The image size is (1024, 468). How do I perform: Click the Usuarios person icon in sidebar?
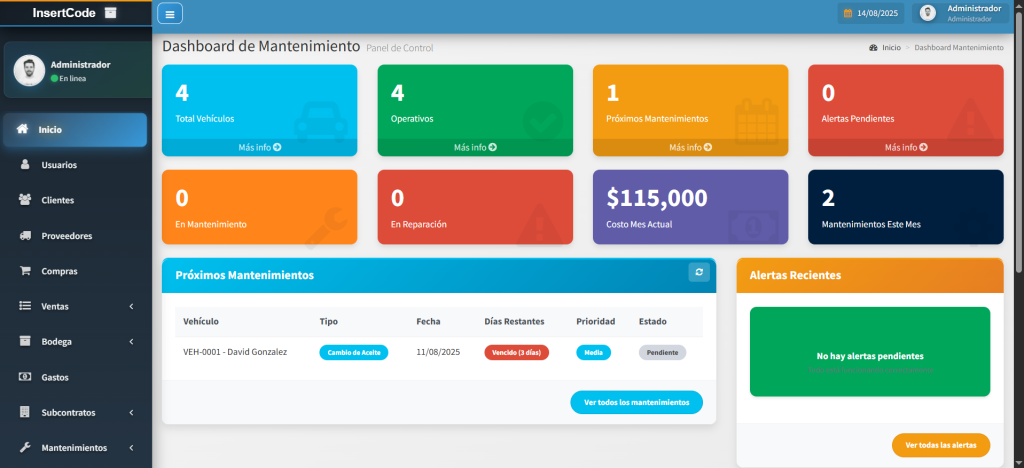[25, 165]
